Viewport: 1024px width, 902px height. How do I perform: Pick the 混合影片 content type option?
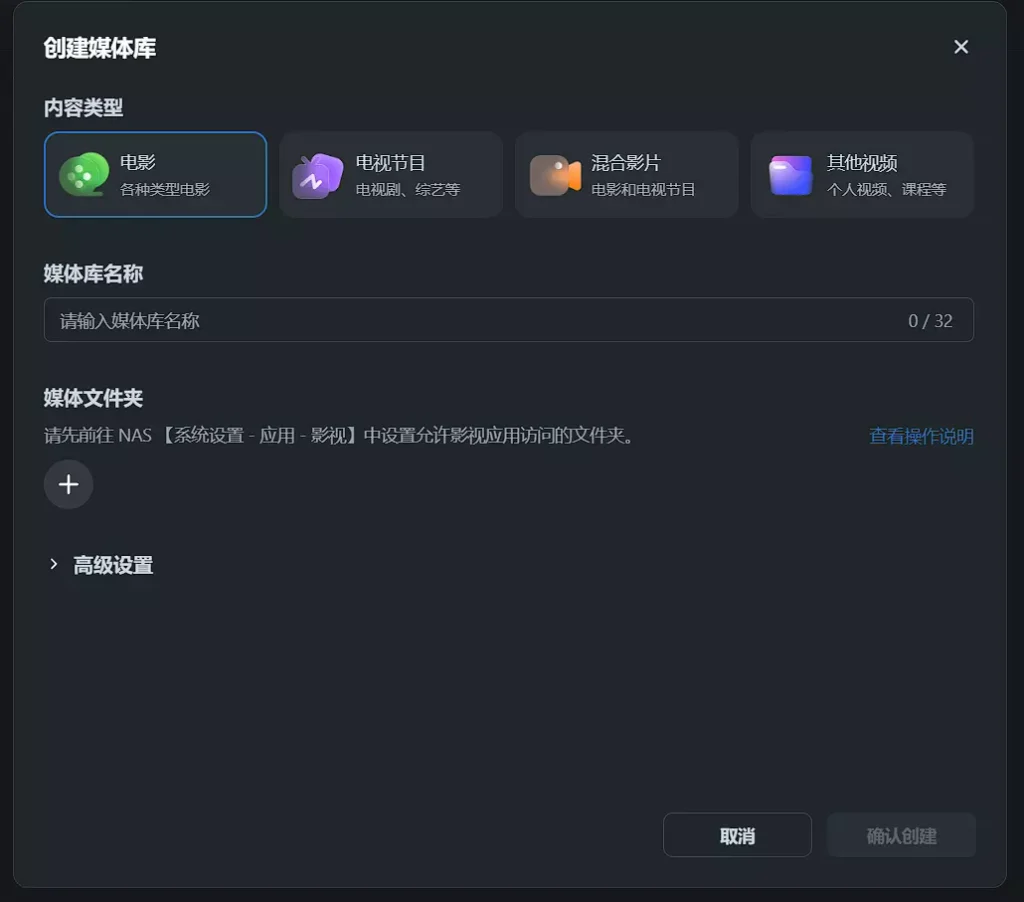point(626,163)
